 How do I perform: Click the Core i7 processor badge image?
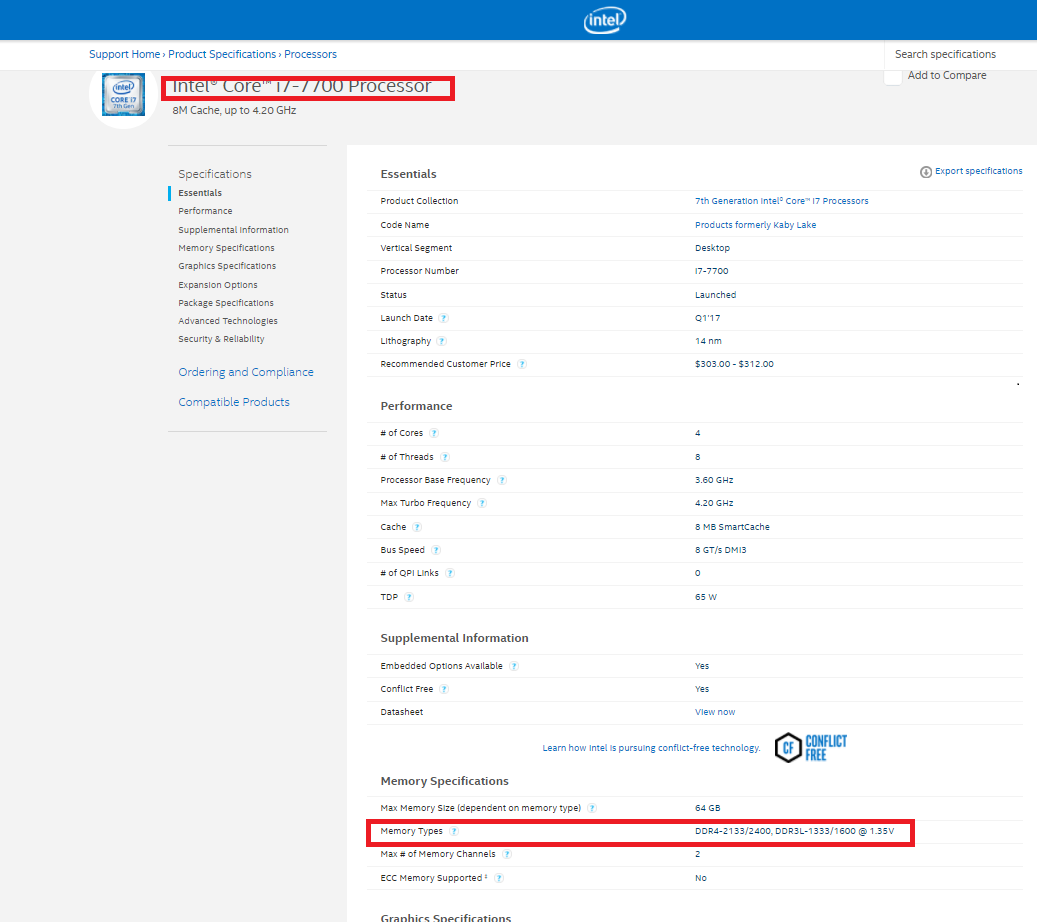pos(123,95)
